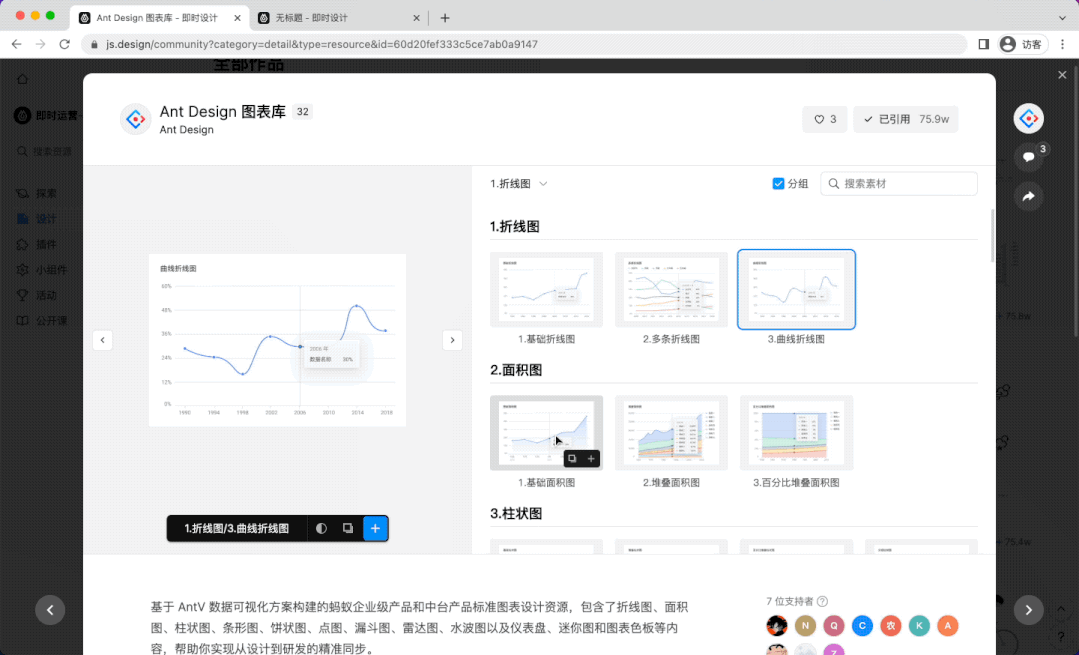Open the browser side panel icon
Screen dimensions: 1079x655
coord(983,44)
